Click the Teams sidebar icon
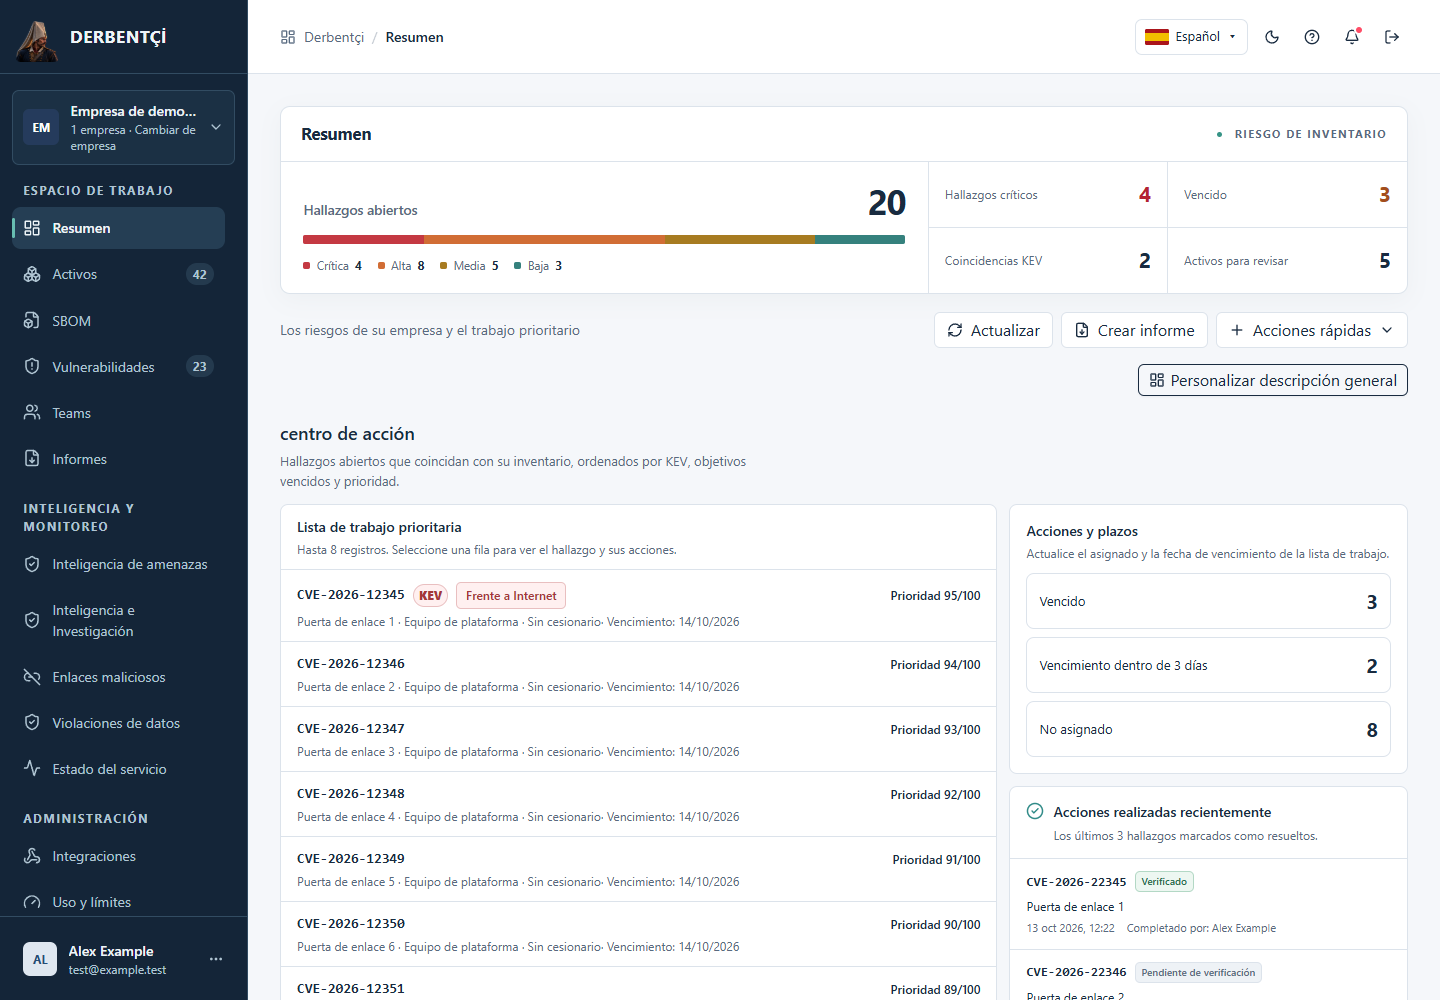The height and width of the screenshot is (1000, 1440). (32, 413)
